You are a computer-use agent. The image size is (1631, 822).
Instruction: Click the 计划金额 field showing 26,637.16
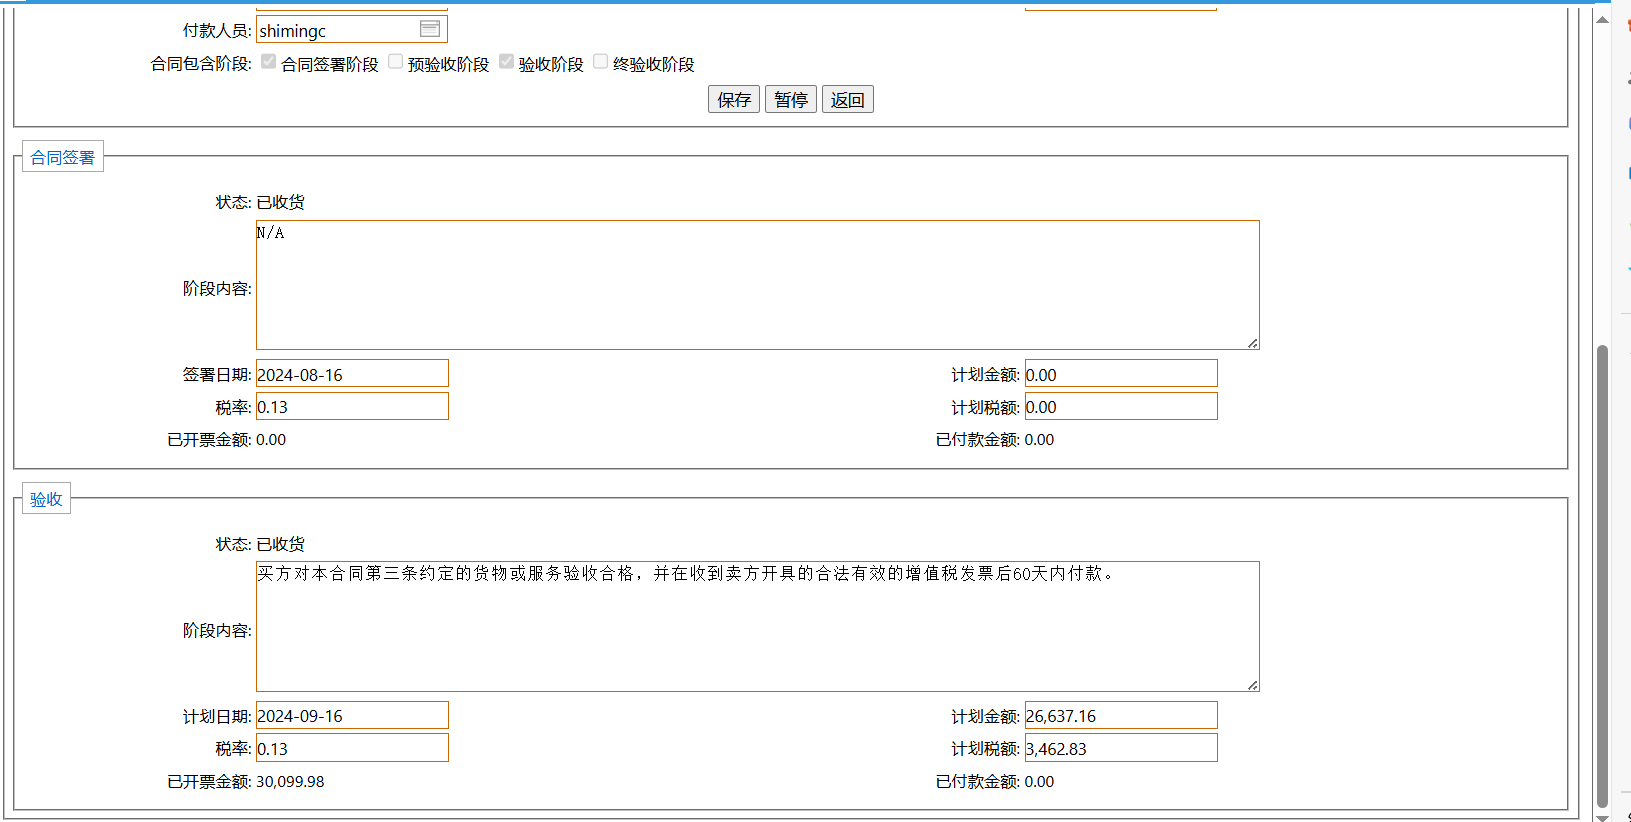pos(1121,715)
